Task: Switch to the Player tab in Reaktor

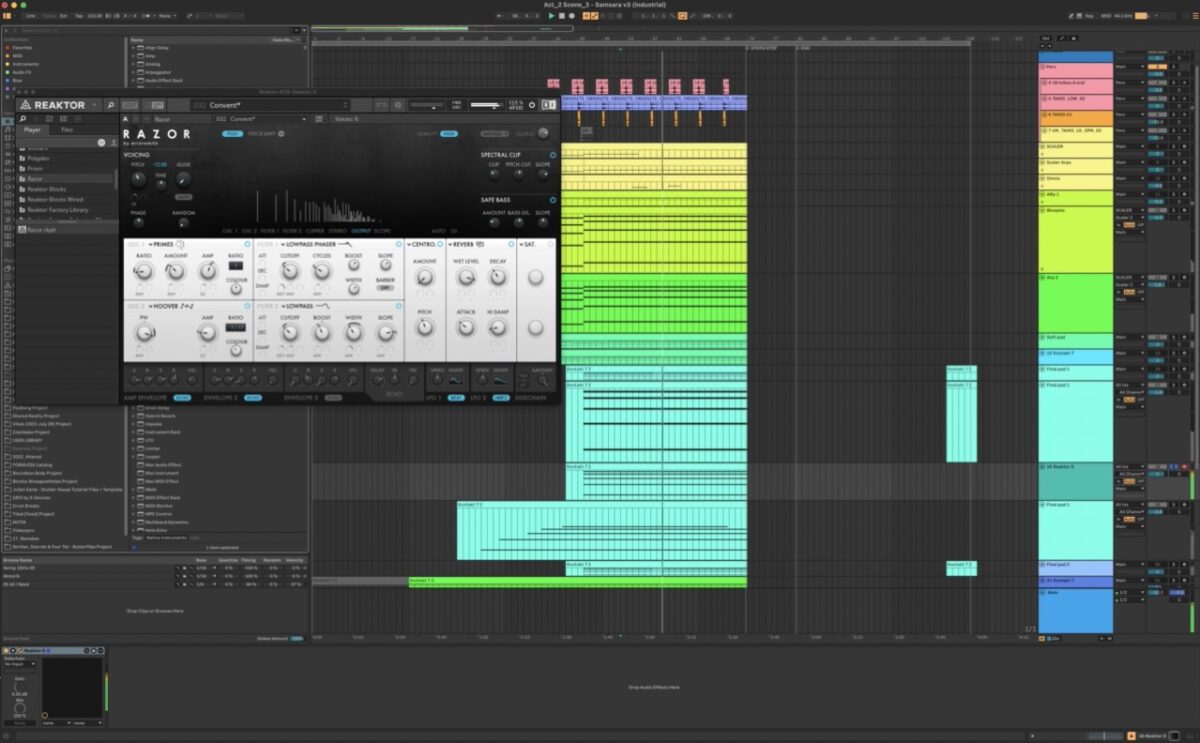Action: coord(32,130)
